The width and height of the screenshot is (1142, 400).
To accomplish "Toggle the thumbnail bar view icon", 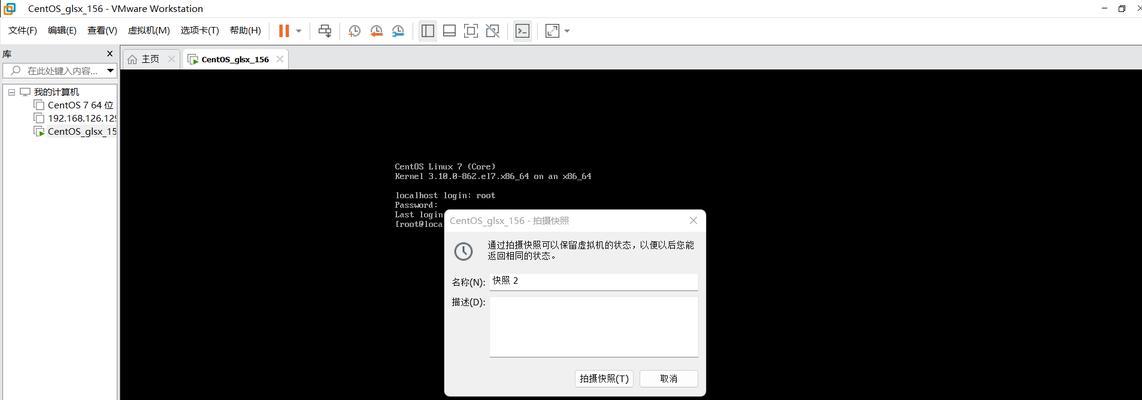I will (x=449, y=31).
